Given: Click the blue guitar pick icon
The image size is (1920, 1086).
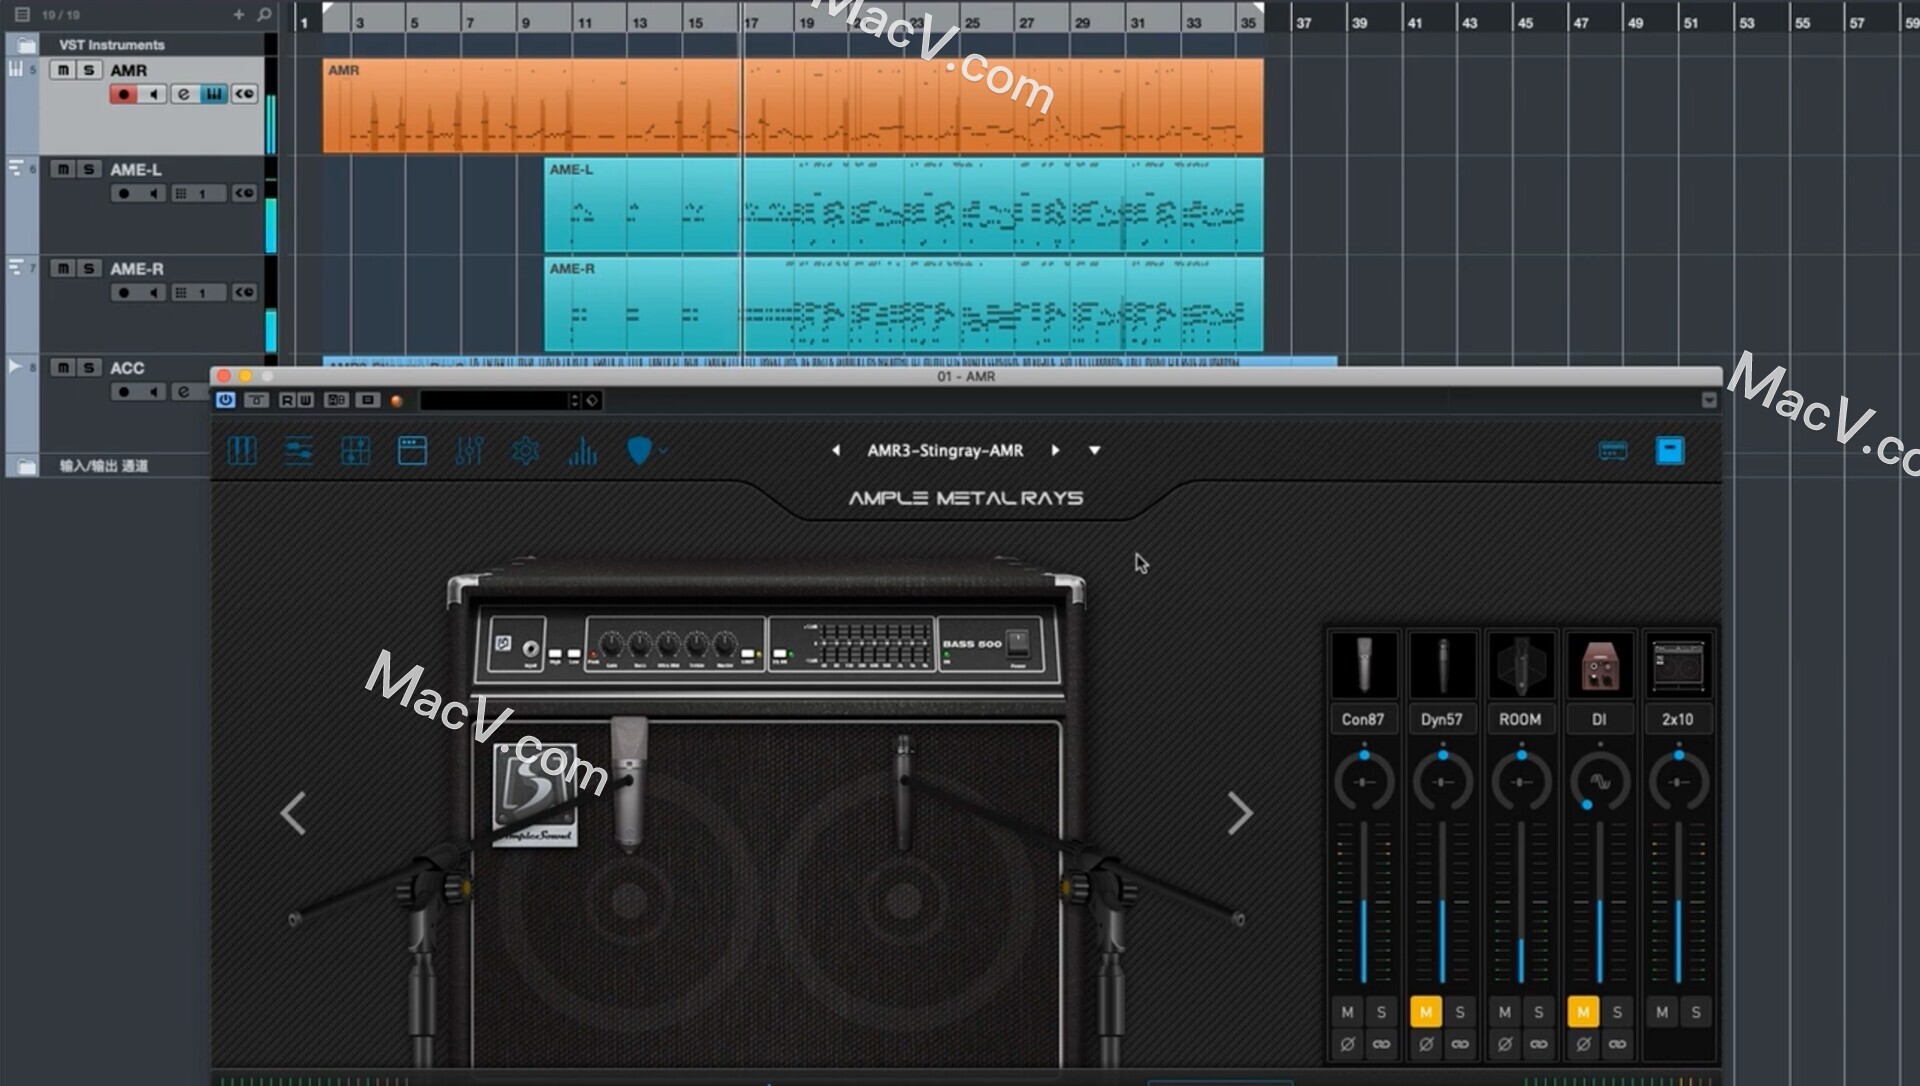Looking at the screenshot, I should coord(639,451).
